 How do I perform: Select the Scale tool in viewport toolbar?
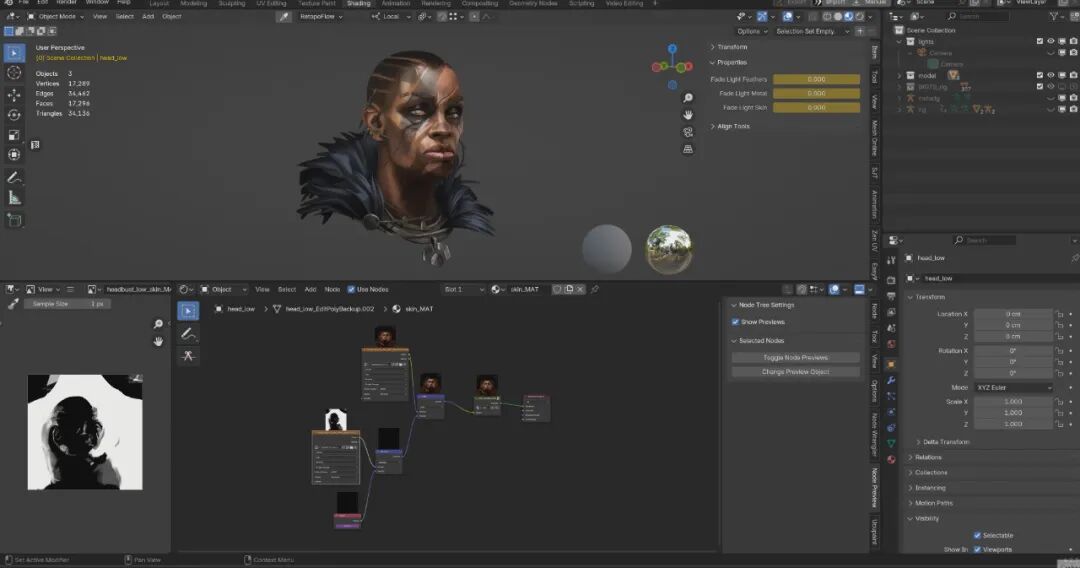click(14, 135)
